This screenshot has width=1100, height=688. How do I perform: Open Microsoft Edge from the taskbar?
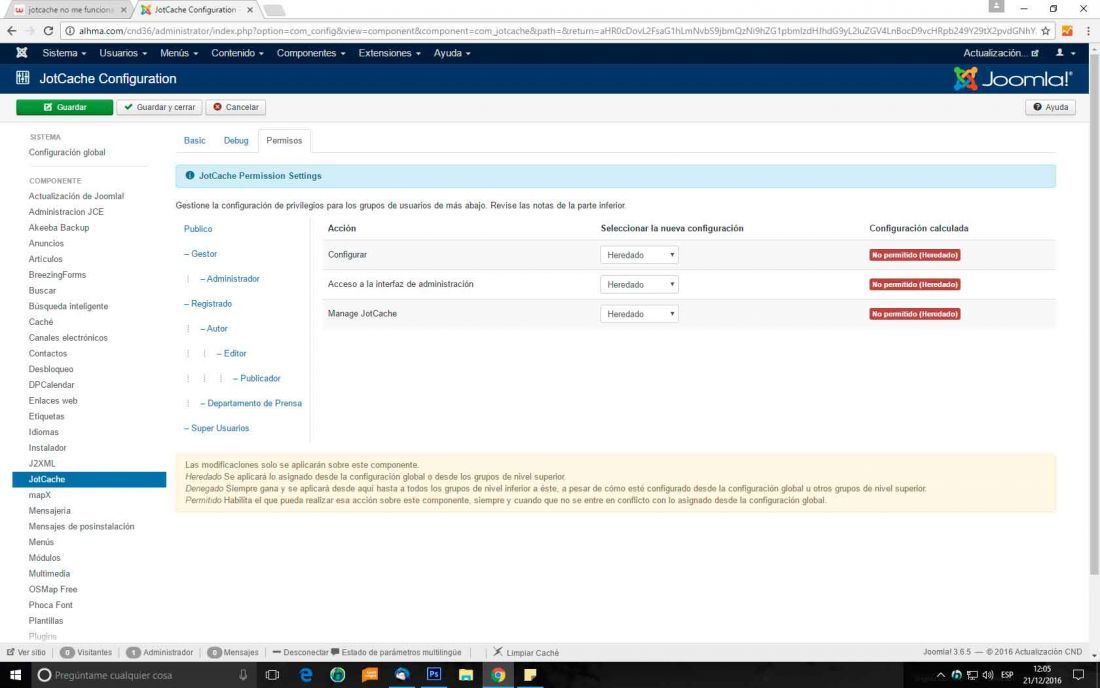pos(306,675)
